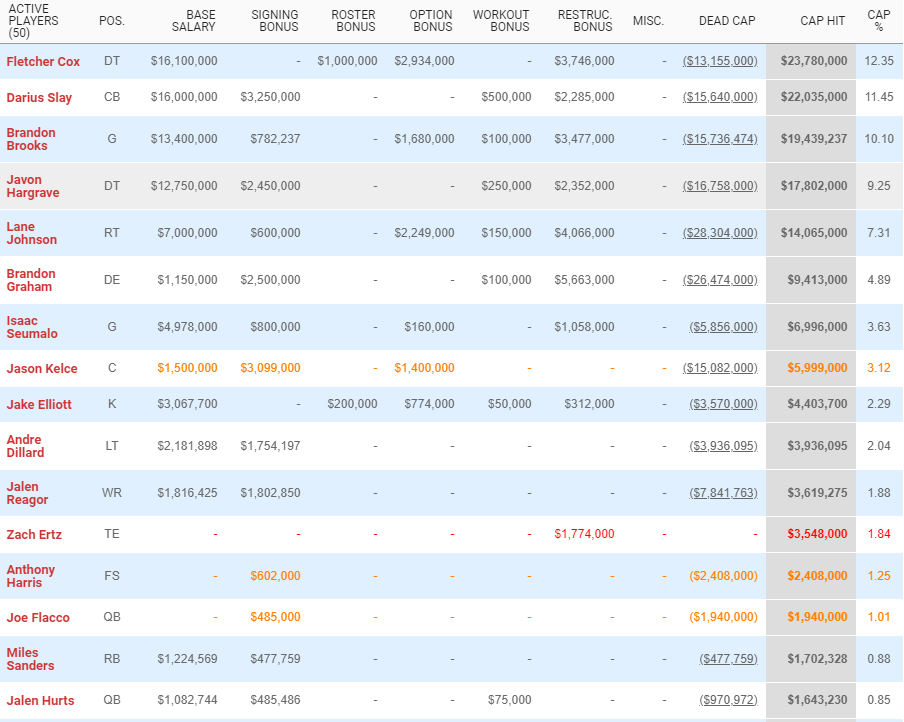The width and height of the screenshot is (904, 722).
Task: Select Jake Elliott roster bonus $200,000
Action: coord(352,404)
